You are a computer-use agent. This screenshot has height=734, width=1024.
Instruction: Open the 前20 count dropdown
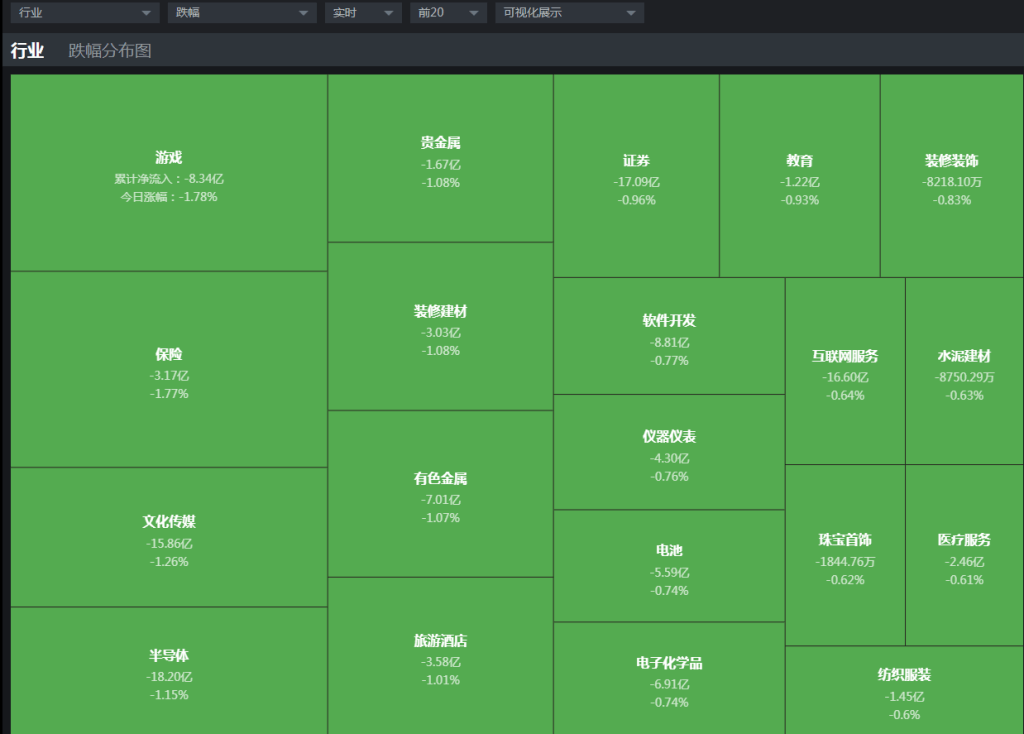click(x=448, y=12)
